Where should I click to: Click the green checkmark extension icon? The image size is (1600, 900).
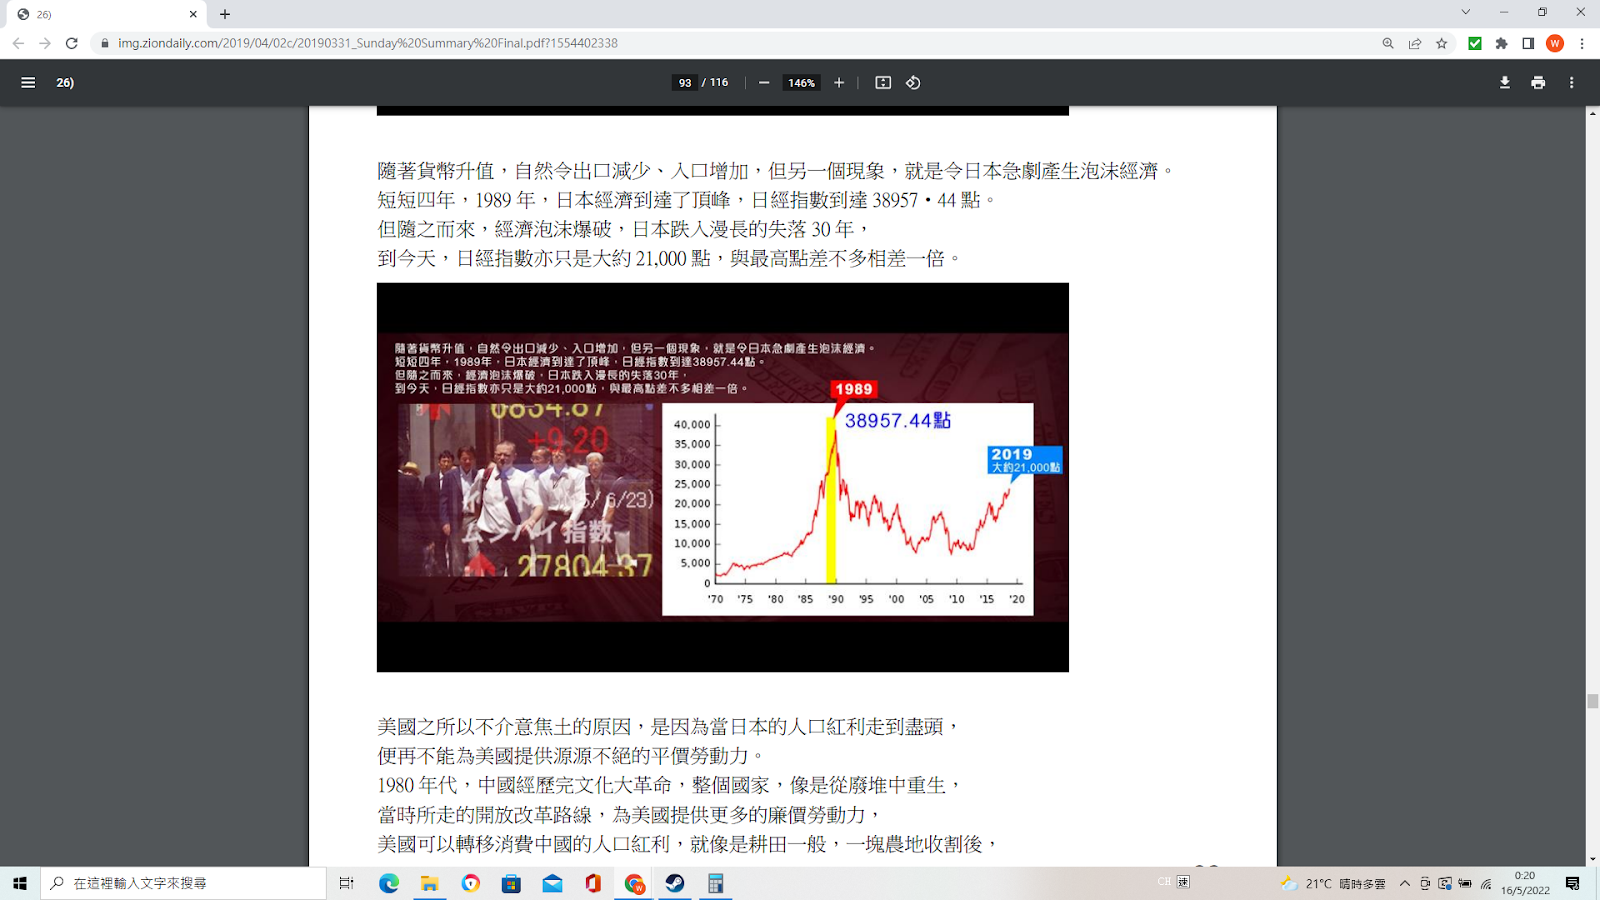point(1475,43)
